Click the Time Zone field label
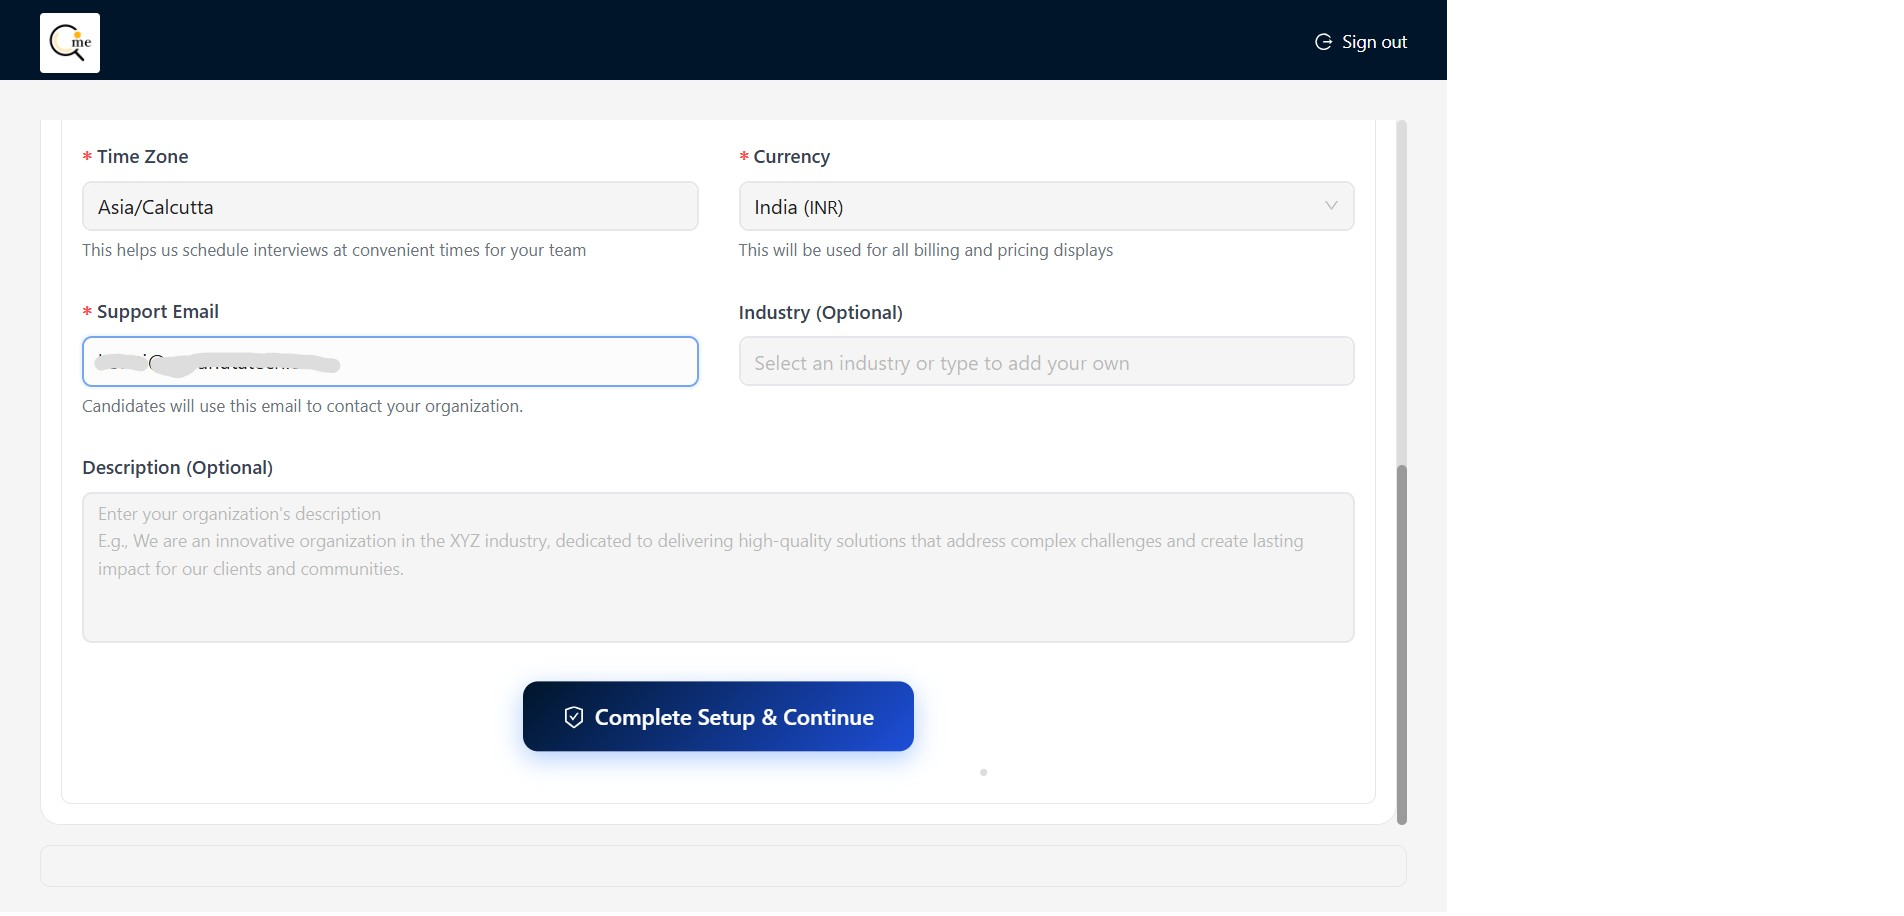This screenshot has height=916, width=1904. [142, 157]
